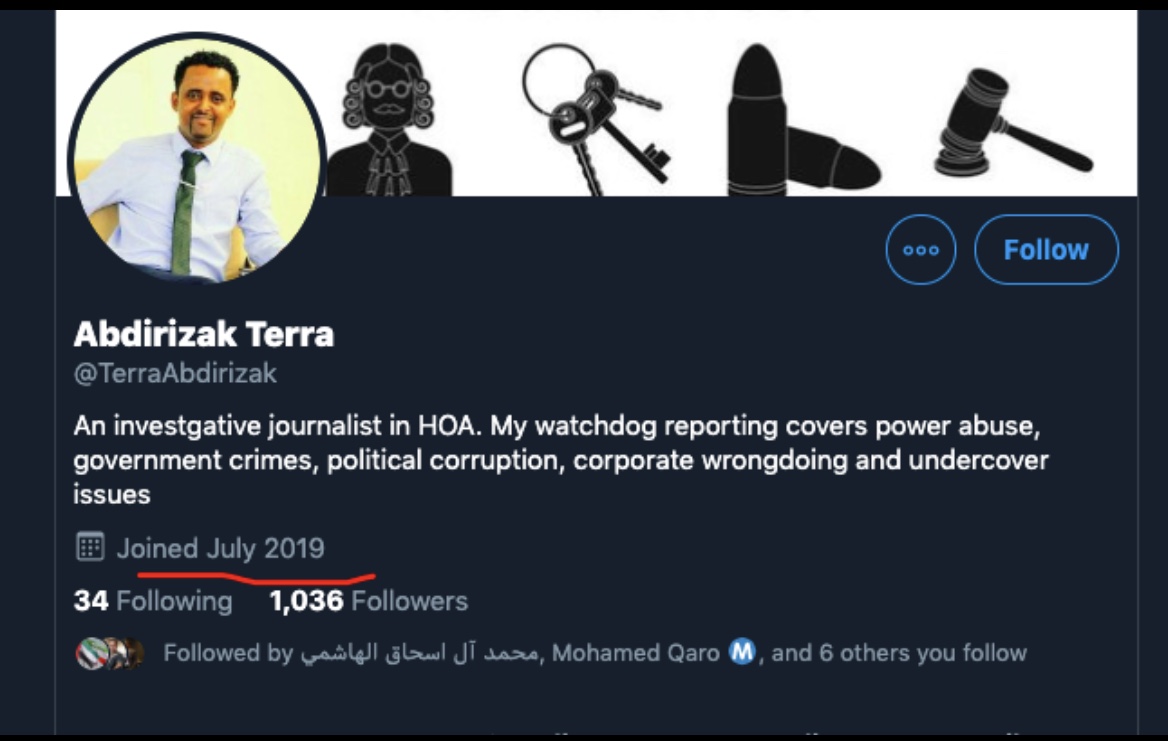The height and width of the screenshot is (741, 1168).
Task: Click the blue M badge after Mohamed Qaro
Action: coord(742,654)
